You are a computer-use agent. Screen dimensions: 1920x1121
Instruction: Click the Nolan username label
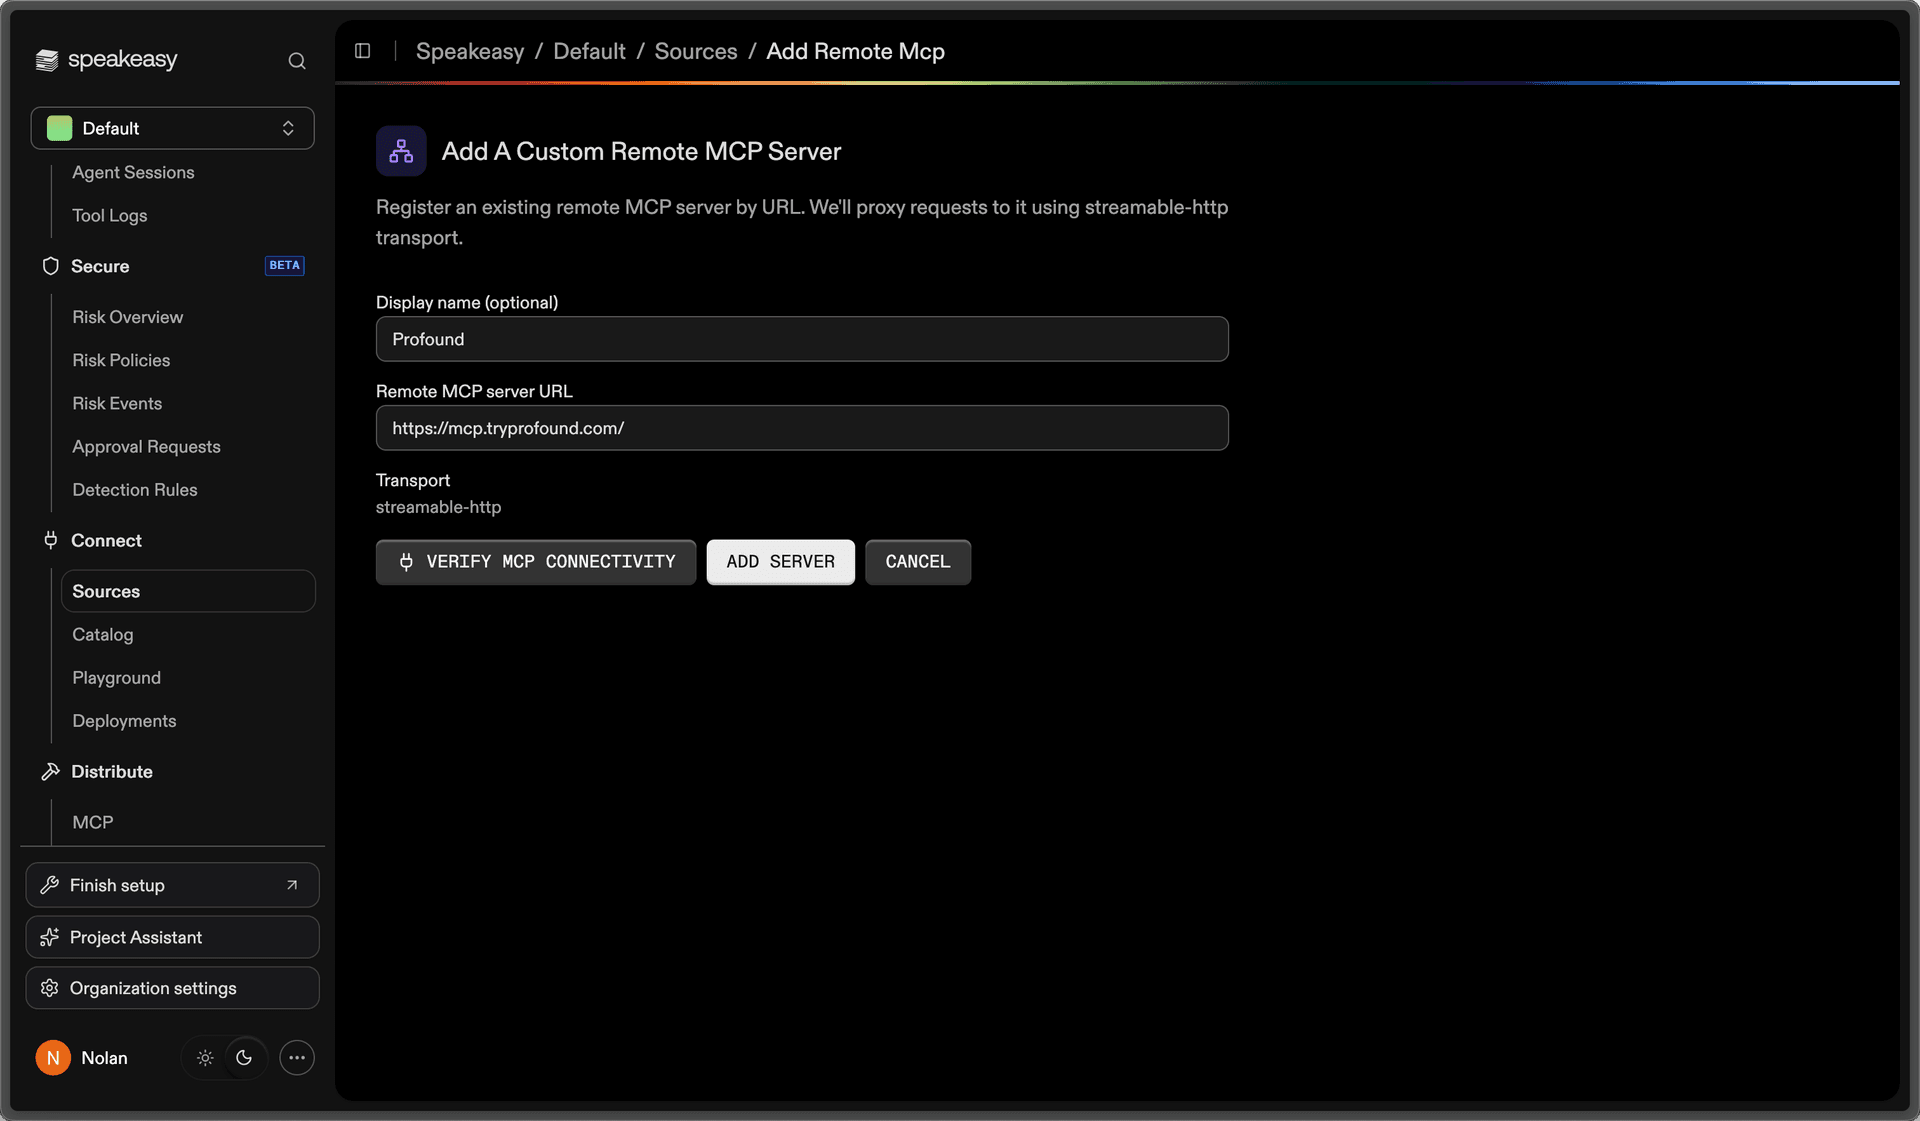click(104, 1058)
